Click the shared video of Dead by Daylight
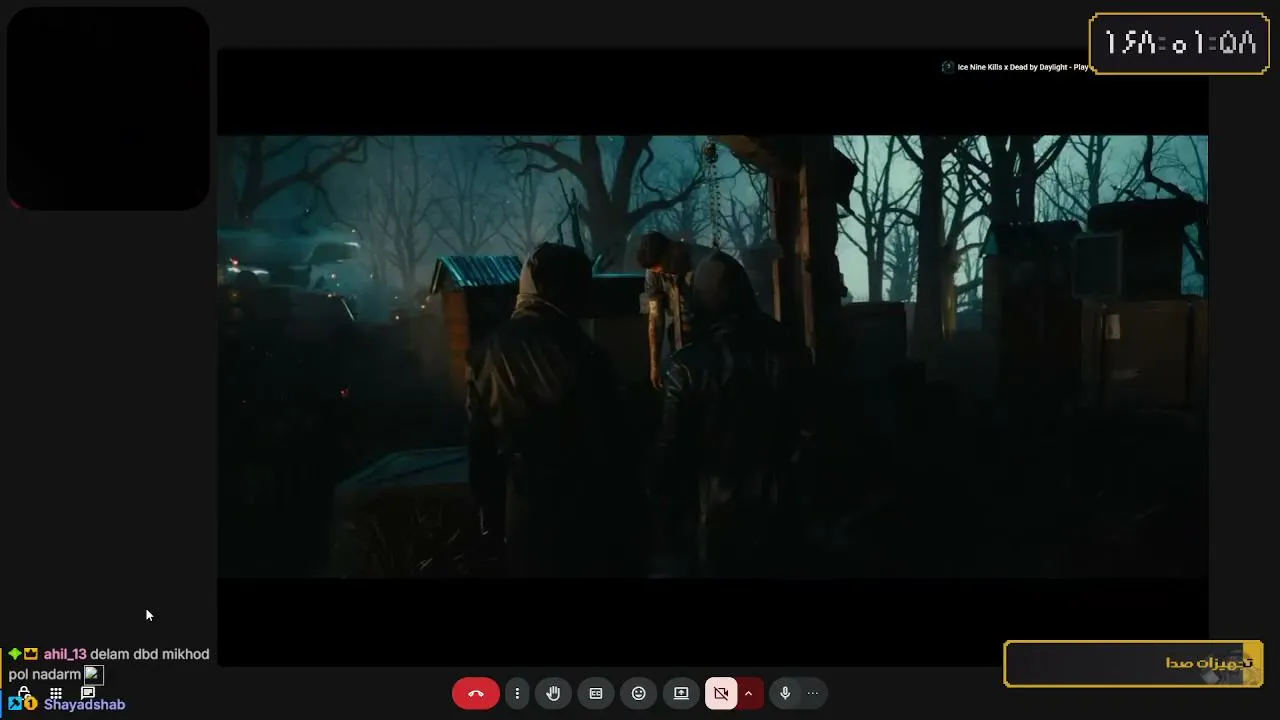This screenshot has width=1280, height=720. pyautogui.click(x=712, y=356)
